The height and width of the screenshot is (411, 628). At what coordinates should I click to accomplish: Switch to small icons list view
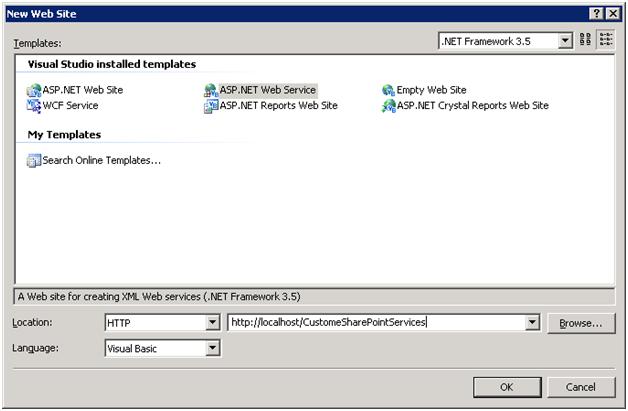click(x=606, y=40)
